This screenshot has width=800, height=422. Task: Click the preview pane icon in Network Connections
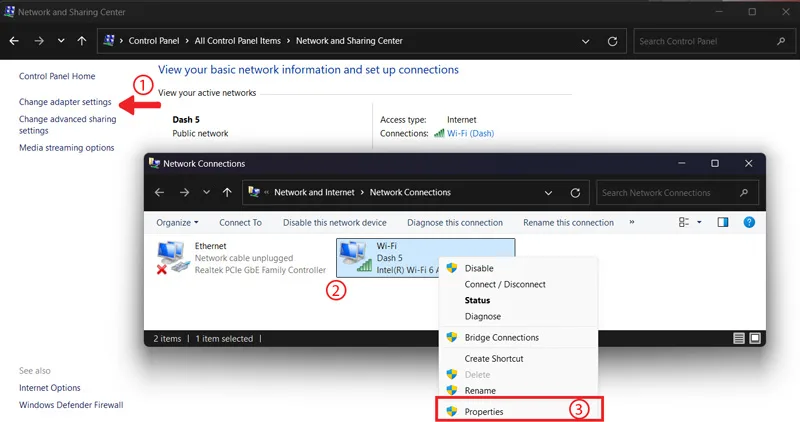(722, 222)
